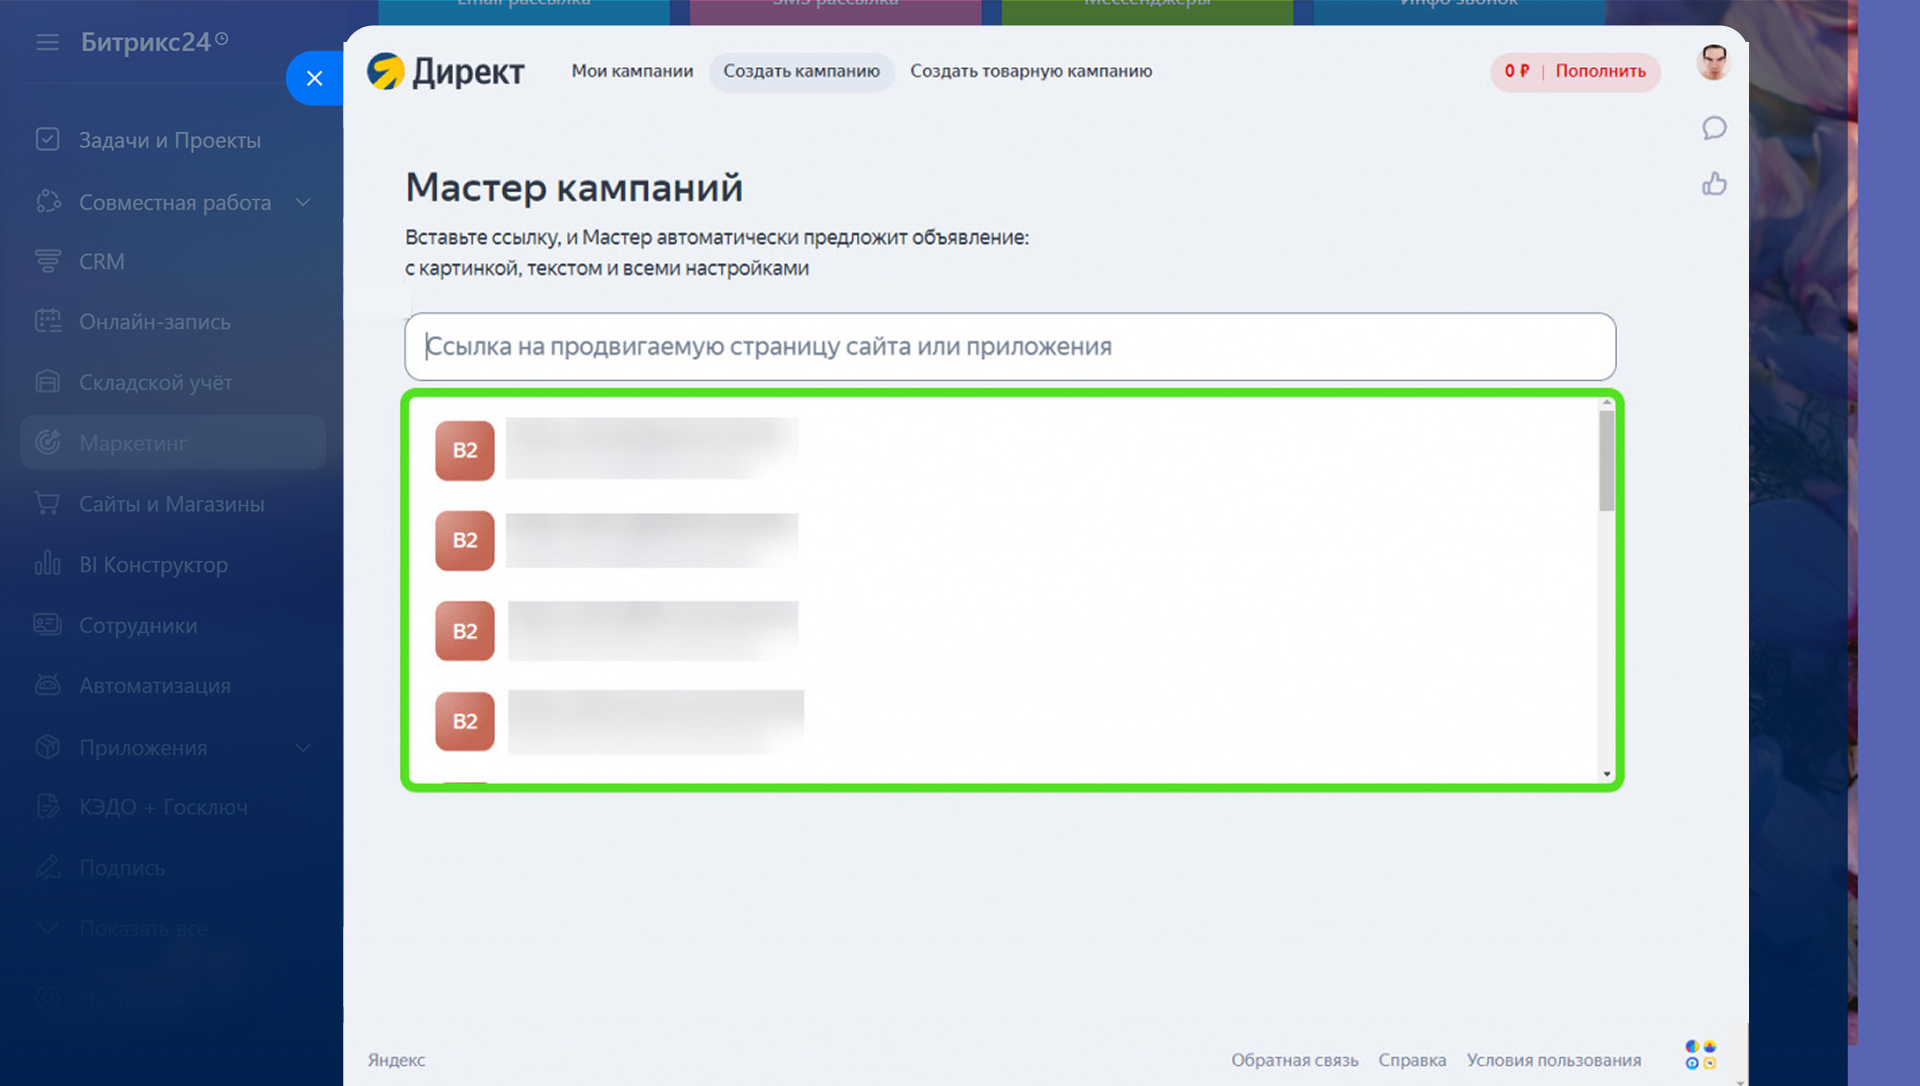The width and height of the screenshot is (1920, 1086).
Task: Open the Обратная связь footer link
Action: [1294, 1060]
